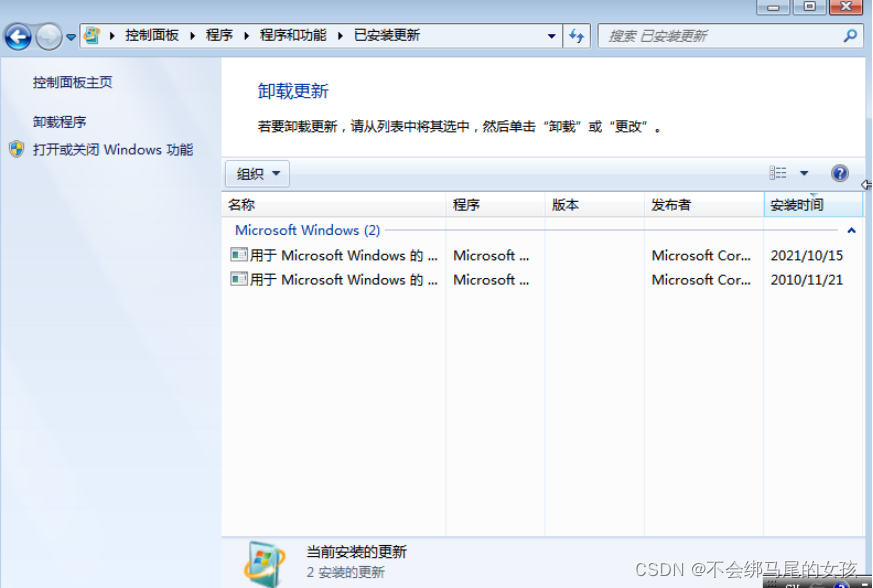The width and height of the screenshot is (873, 588).
Task: Sort by the 发布者 column header
Action: [704, 205]
